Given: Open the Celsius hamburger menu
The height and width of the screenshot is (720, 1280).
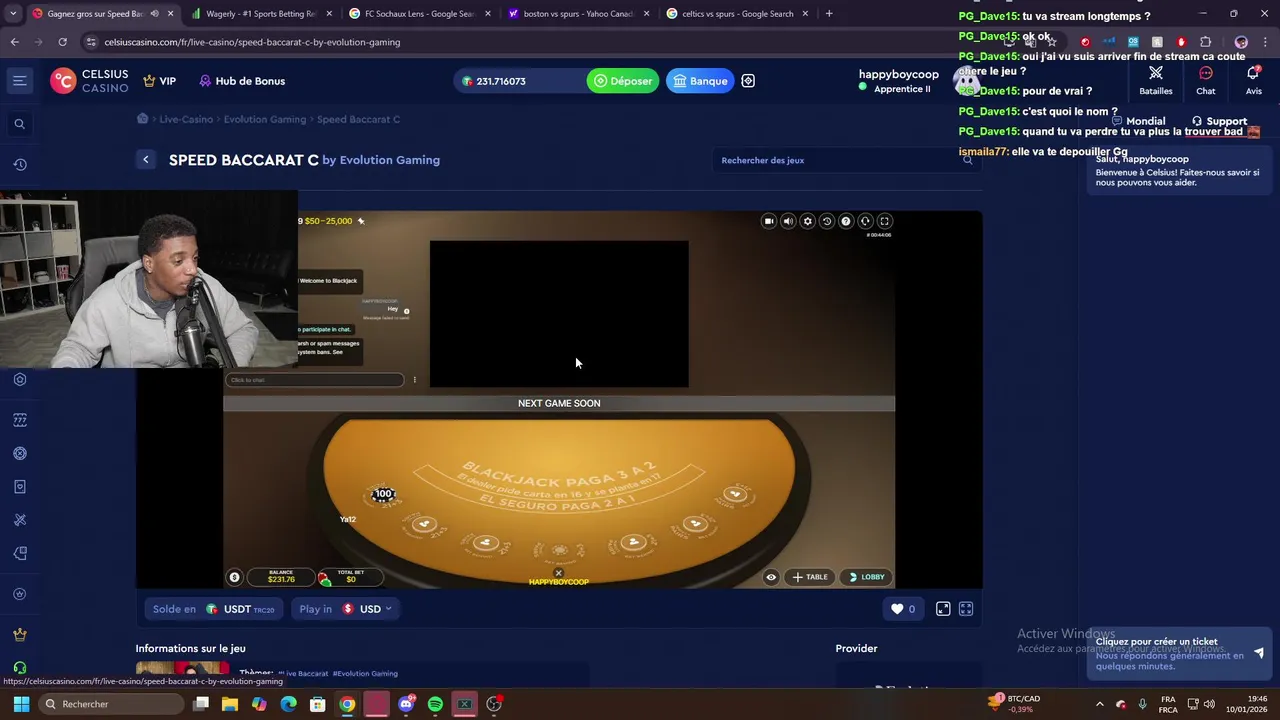Looking at the screenshot, I should [x=19, y=81].
